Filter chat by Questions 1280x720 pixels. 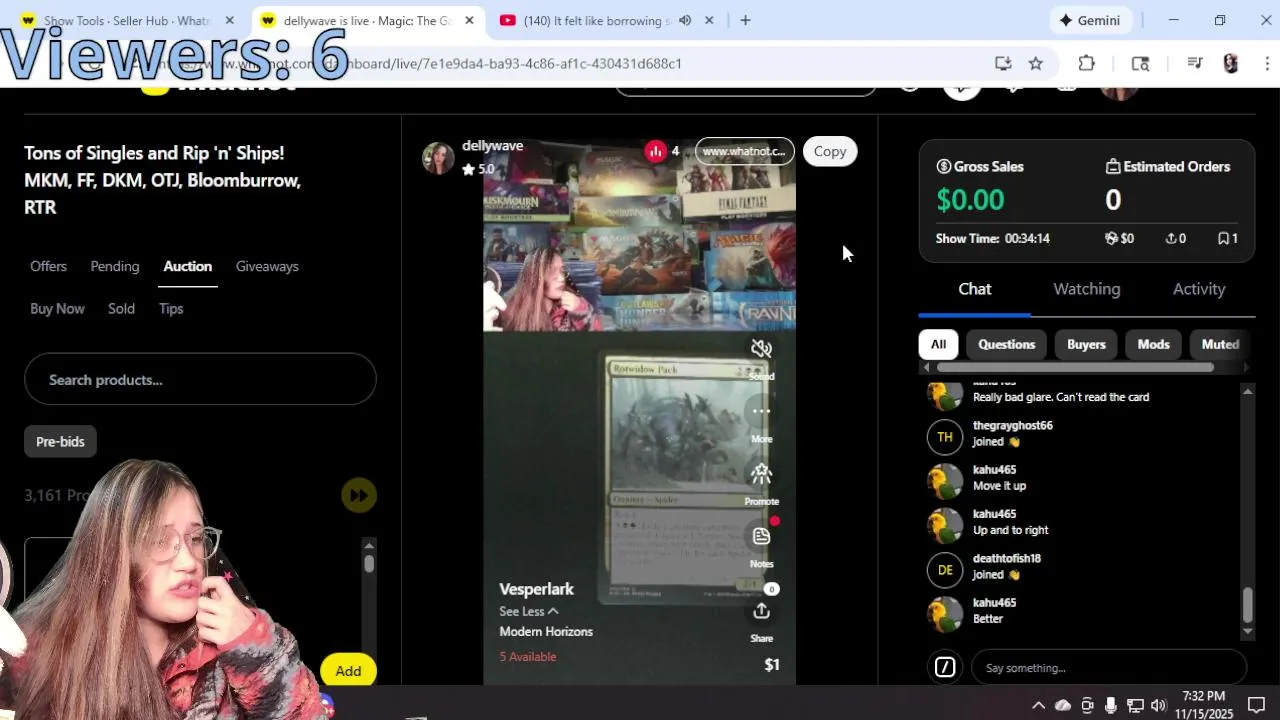pos(1006,344)
